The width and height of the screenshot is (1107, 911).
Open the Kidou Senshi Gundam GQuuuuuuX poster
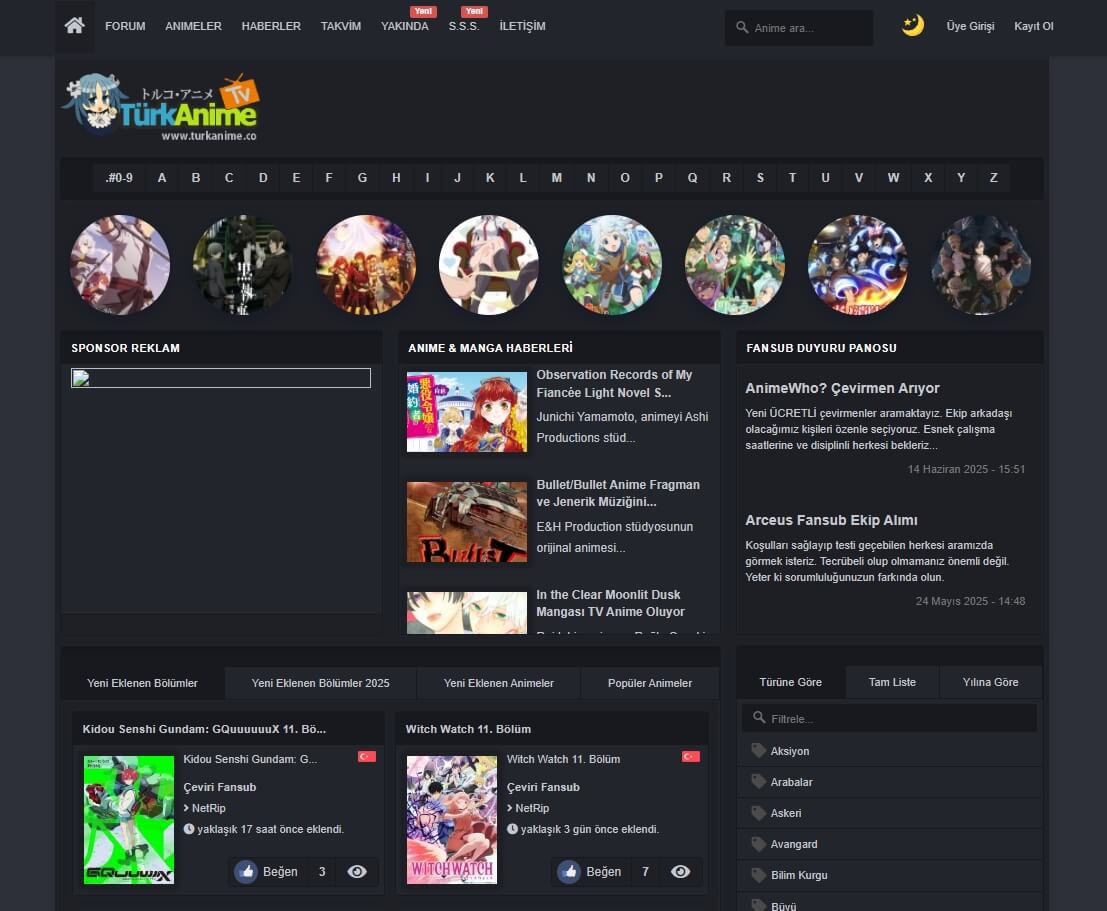(x=128, y=820)
